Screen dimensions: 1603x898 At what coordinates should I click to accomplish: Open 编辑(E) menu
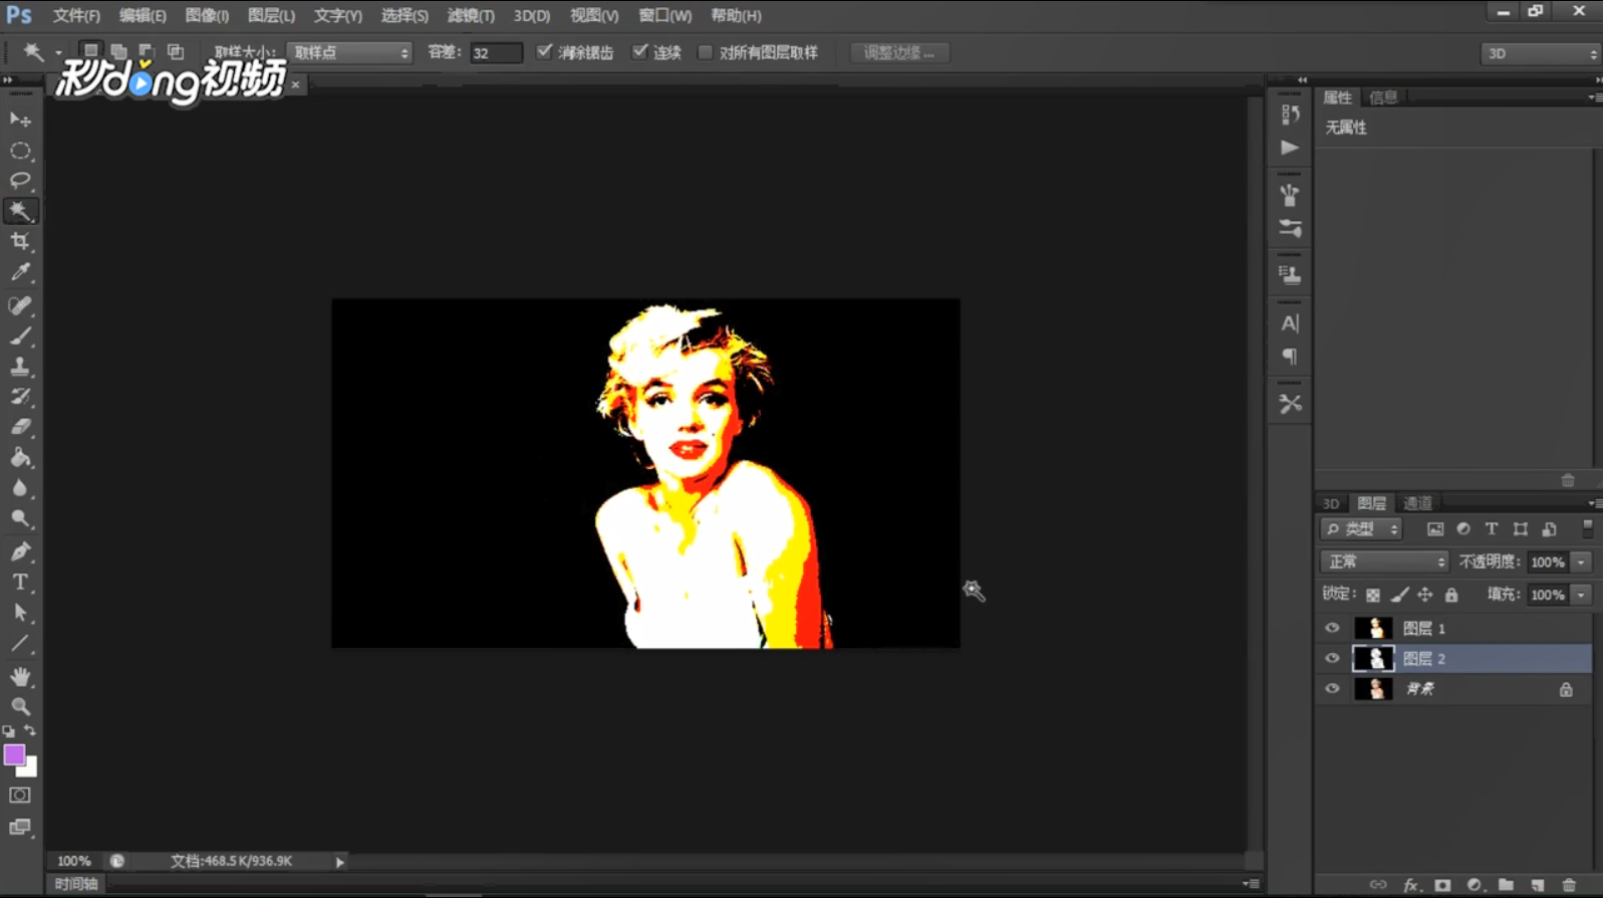(142, 15)
